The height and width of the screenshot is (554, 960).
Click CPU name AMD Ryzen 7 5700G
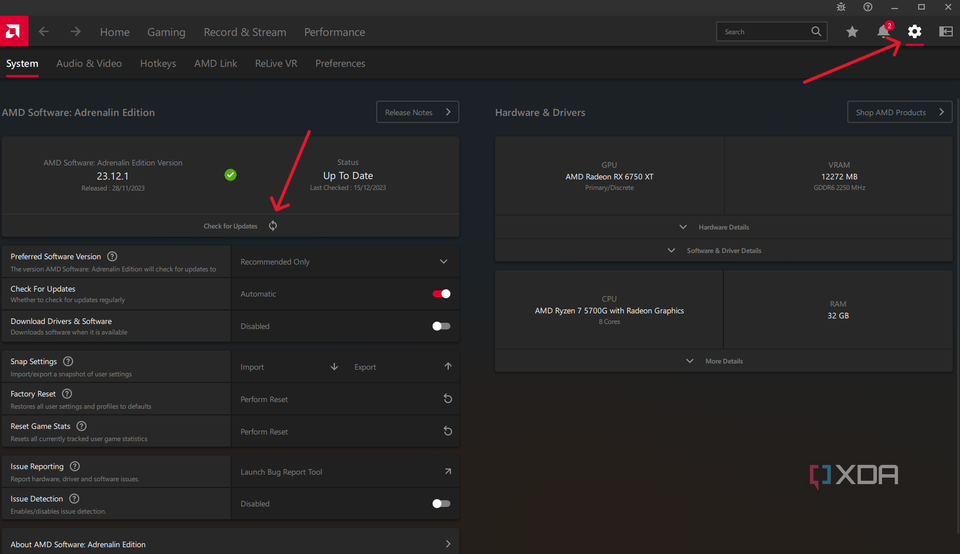point(609,310)
